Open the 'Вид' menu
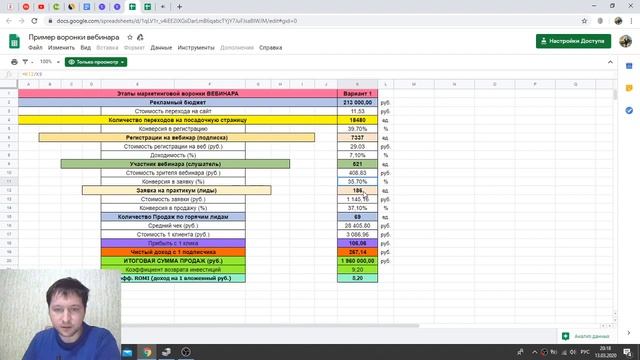640x360 pixels. 86,48
